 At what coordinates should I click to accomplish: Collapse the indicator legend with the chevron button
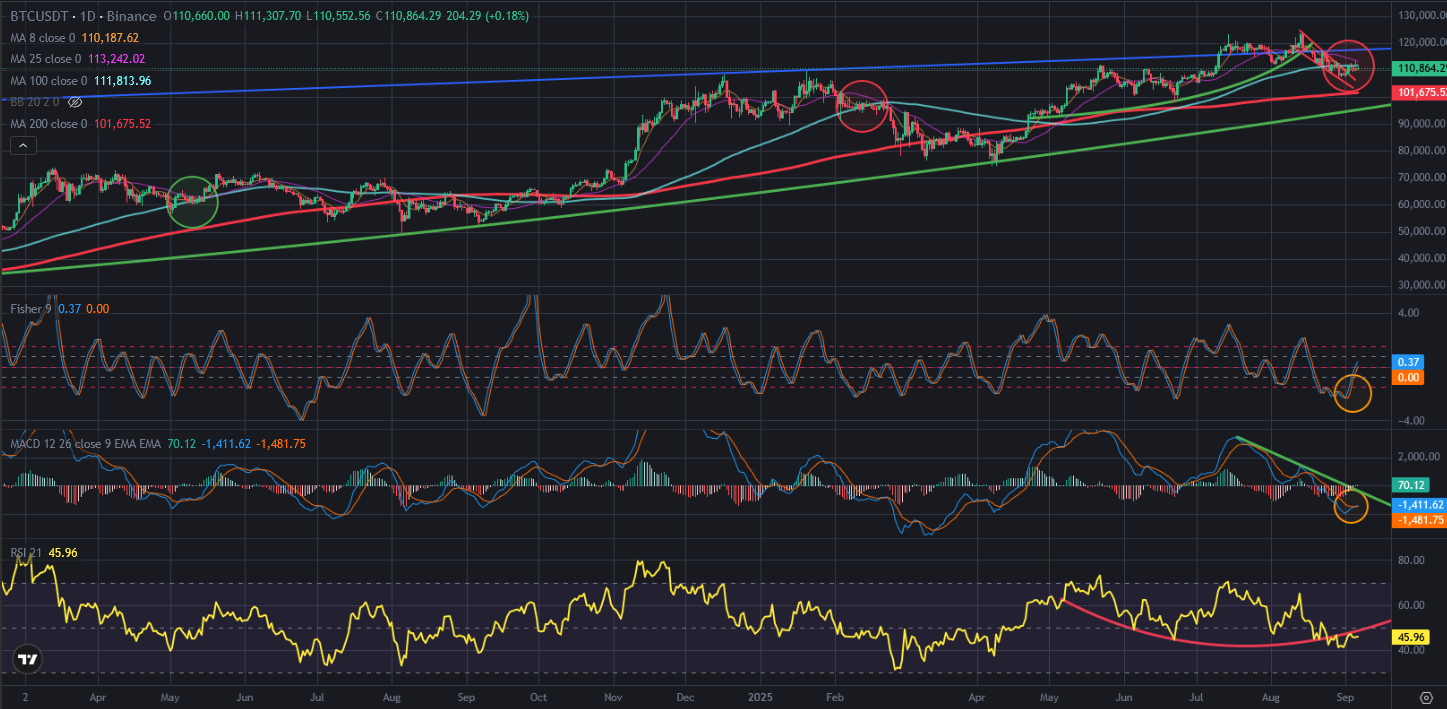[22, 146]
